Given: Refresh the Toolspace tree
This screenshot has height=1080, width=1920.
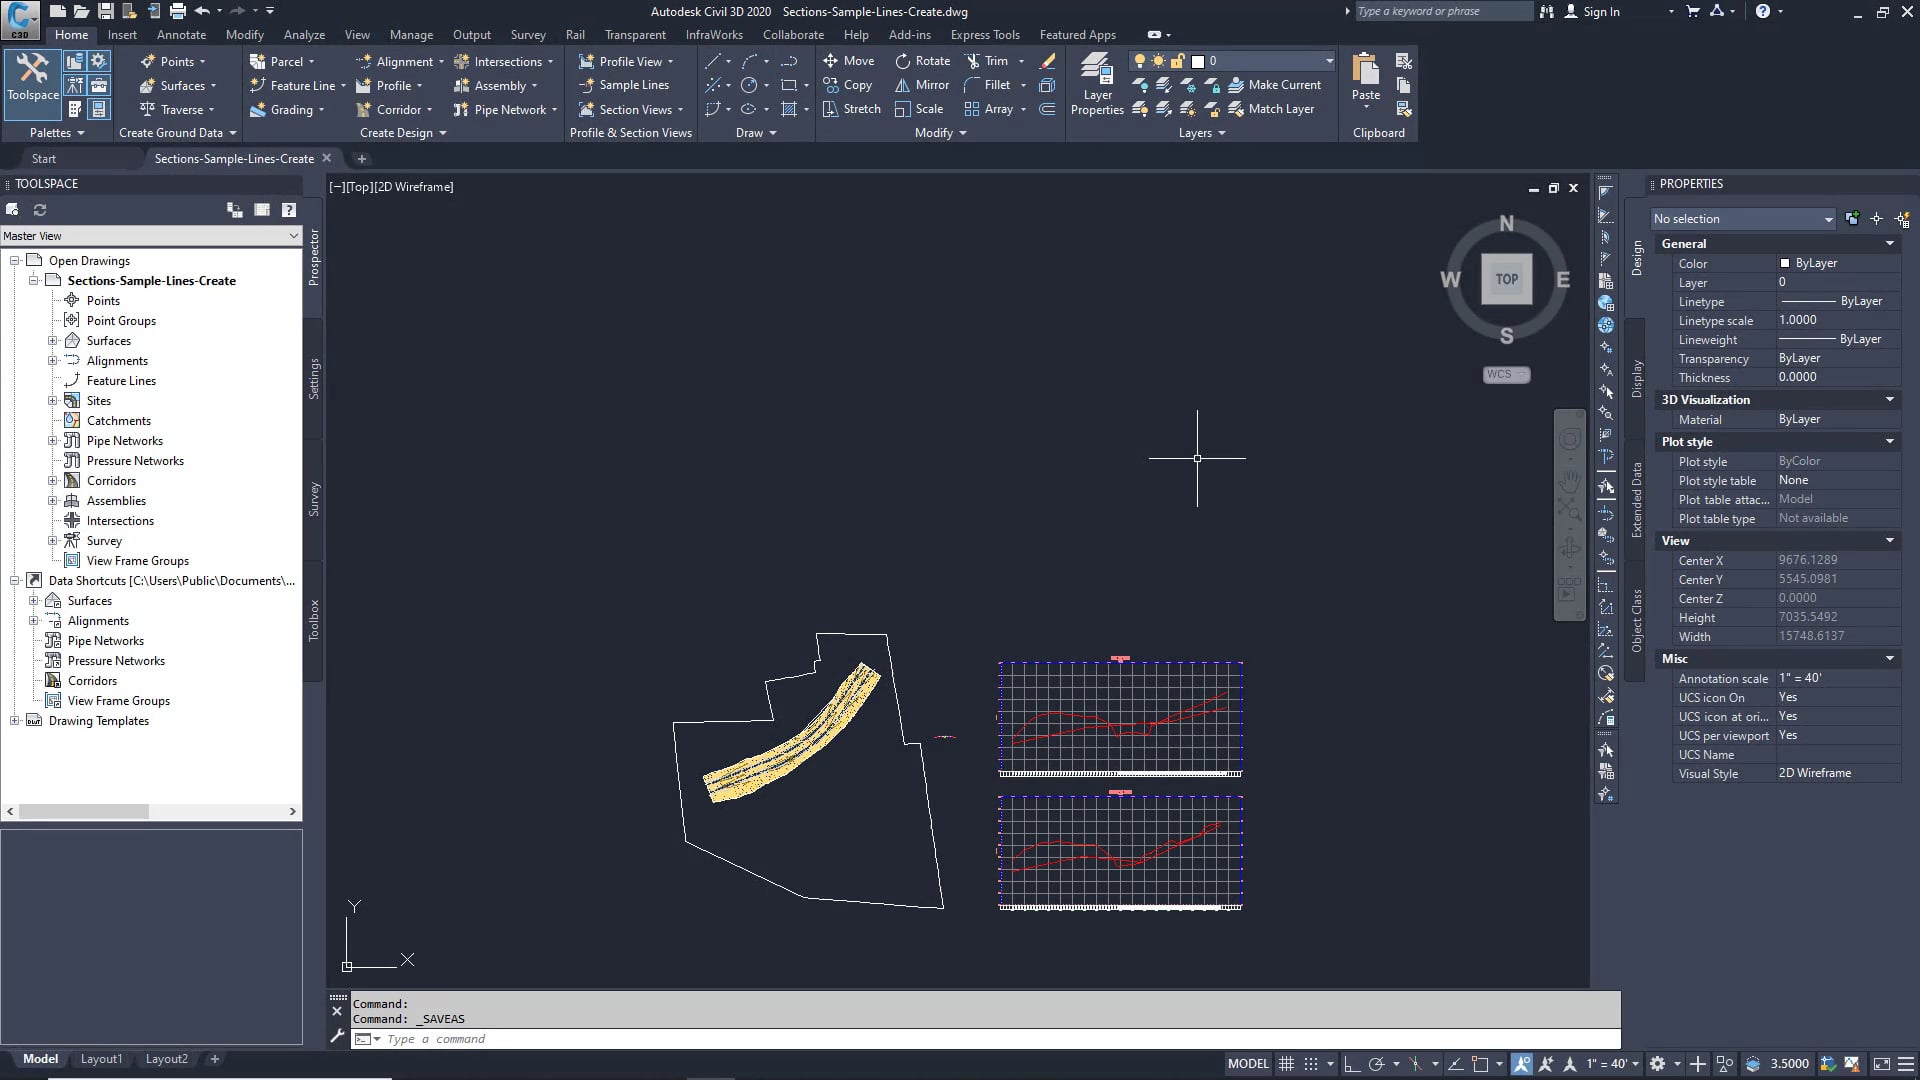Looking at the screenshot, I should pyautogui.click(x=40, y=210).
